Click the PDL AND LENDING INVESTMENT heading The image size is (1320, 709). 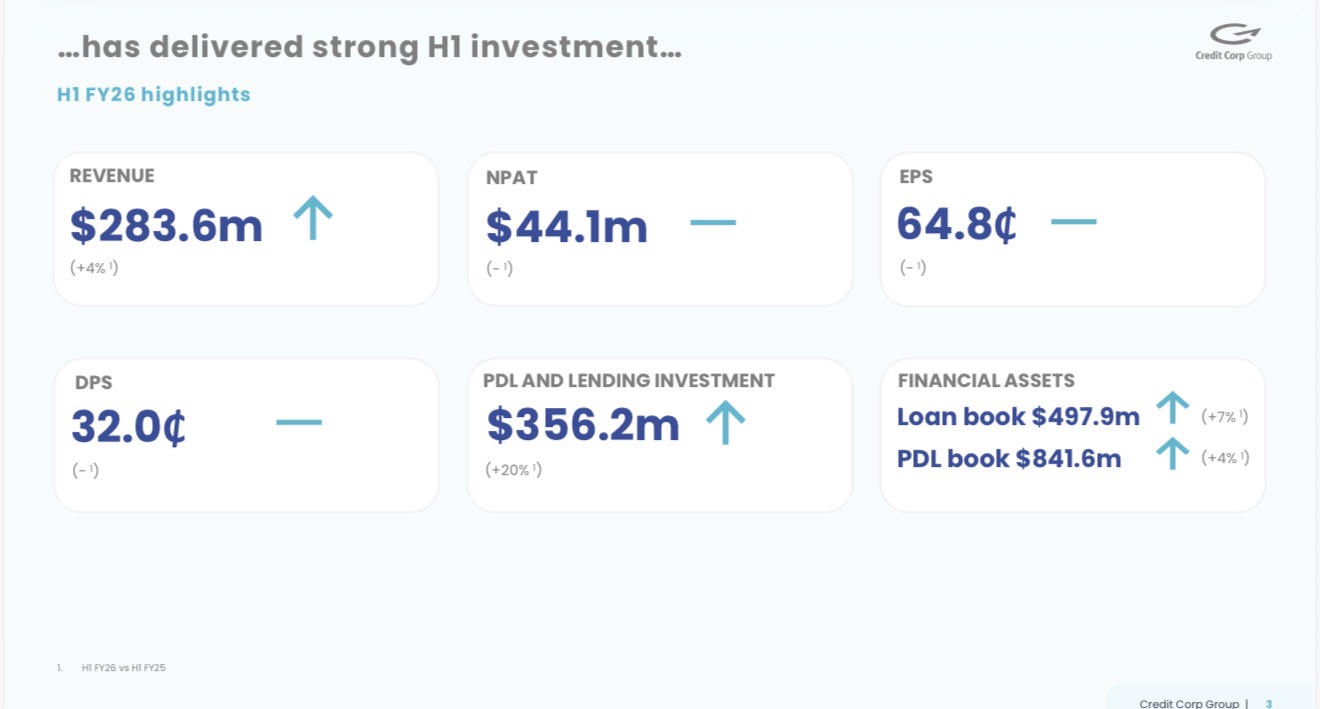(629, 381)
